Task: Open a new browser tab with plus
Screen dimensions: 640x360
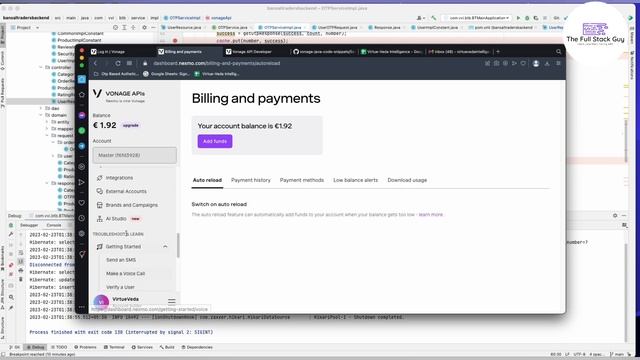Action: (498, 52)
